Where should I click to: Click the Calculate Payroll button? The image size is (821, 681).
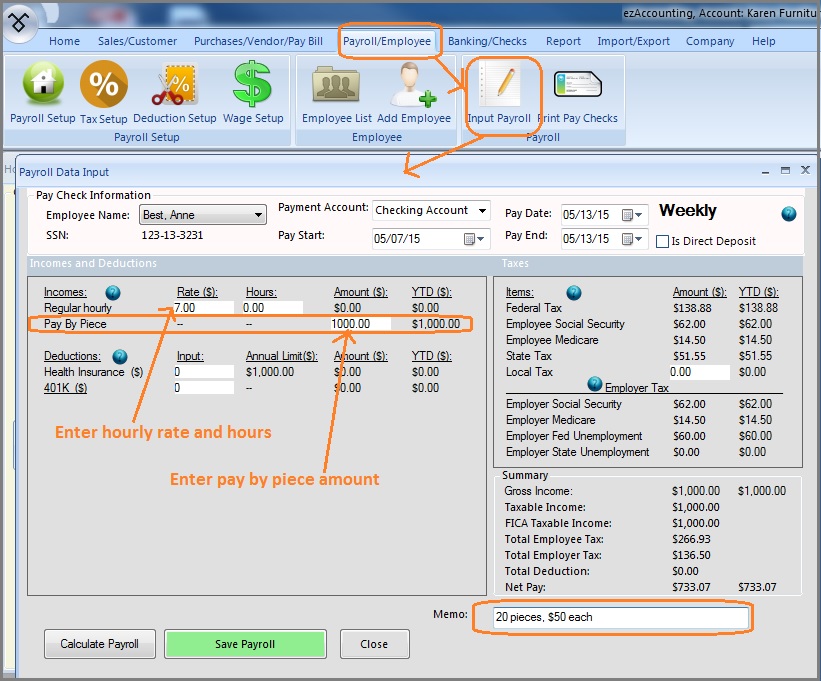tap(99, 644)
